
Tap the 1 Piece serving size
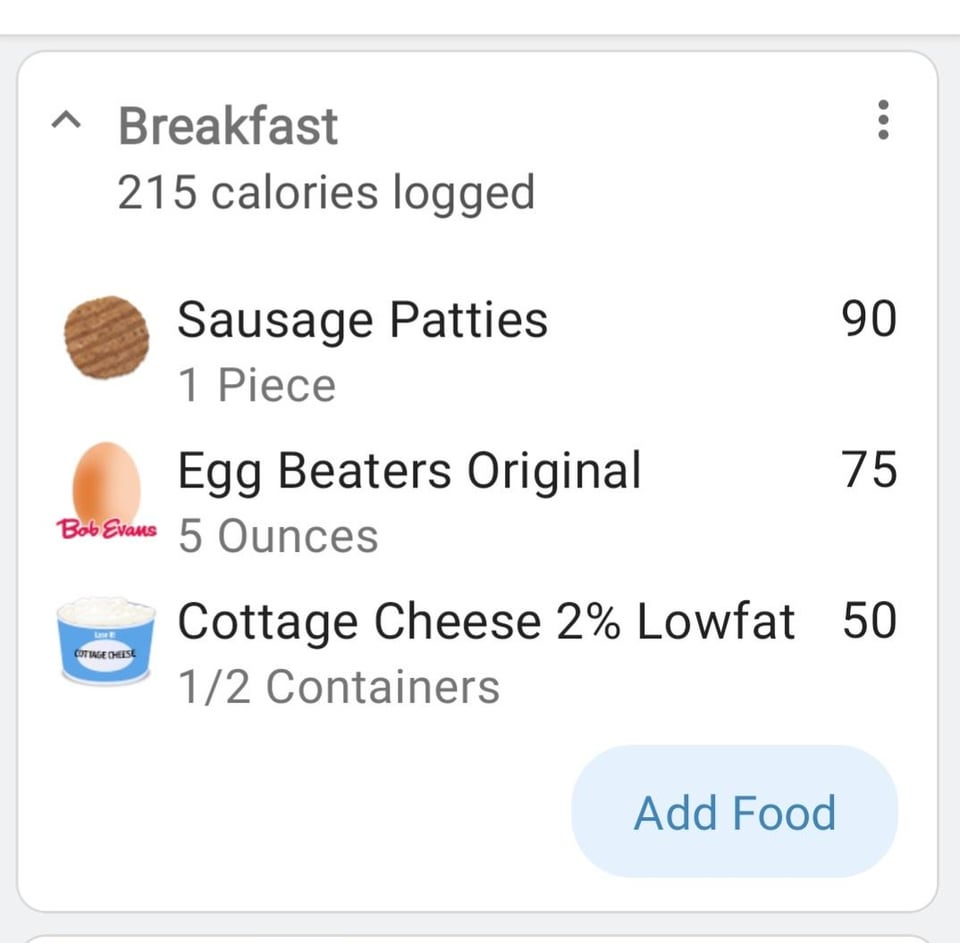257,385
